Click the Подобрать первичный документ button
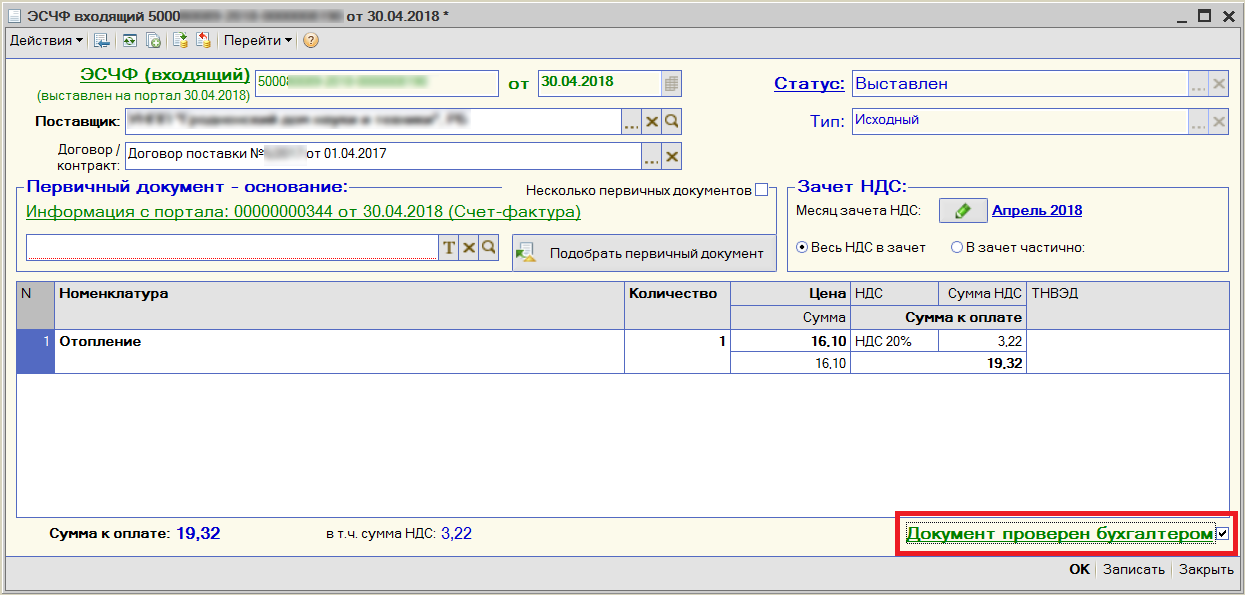The width and height of the screenshot is (1245, 595). (x=644, y=253)
